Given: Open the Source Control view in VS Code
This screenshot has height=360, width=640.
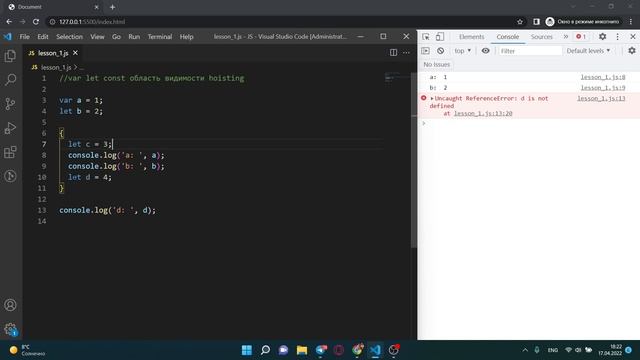Looking at the screenshot, I should [x=10, y=104].
